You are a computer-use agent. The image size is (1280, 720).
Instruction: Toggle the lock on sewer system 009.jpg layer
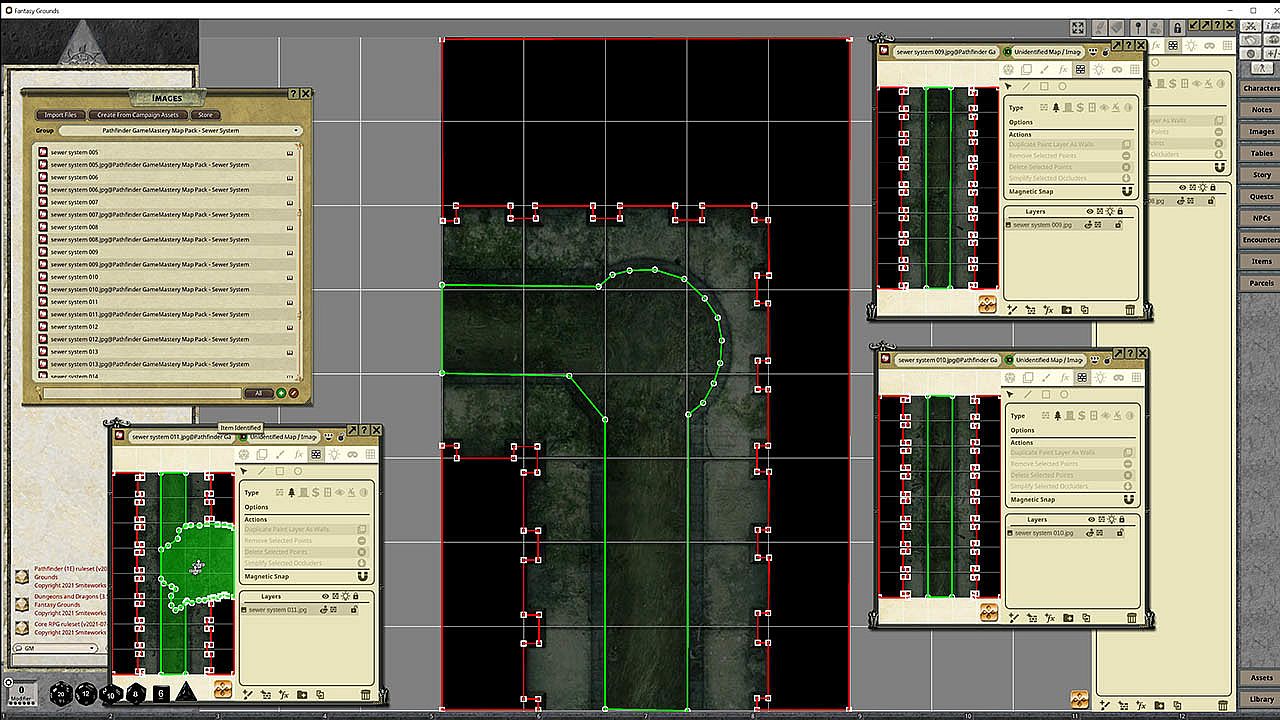pyautogui.click(x=1118, y=225)
